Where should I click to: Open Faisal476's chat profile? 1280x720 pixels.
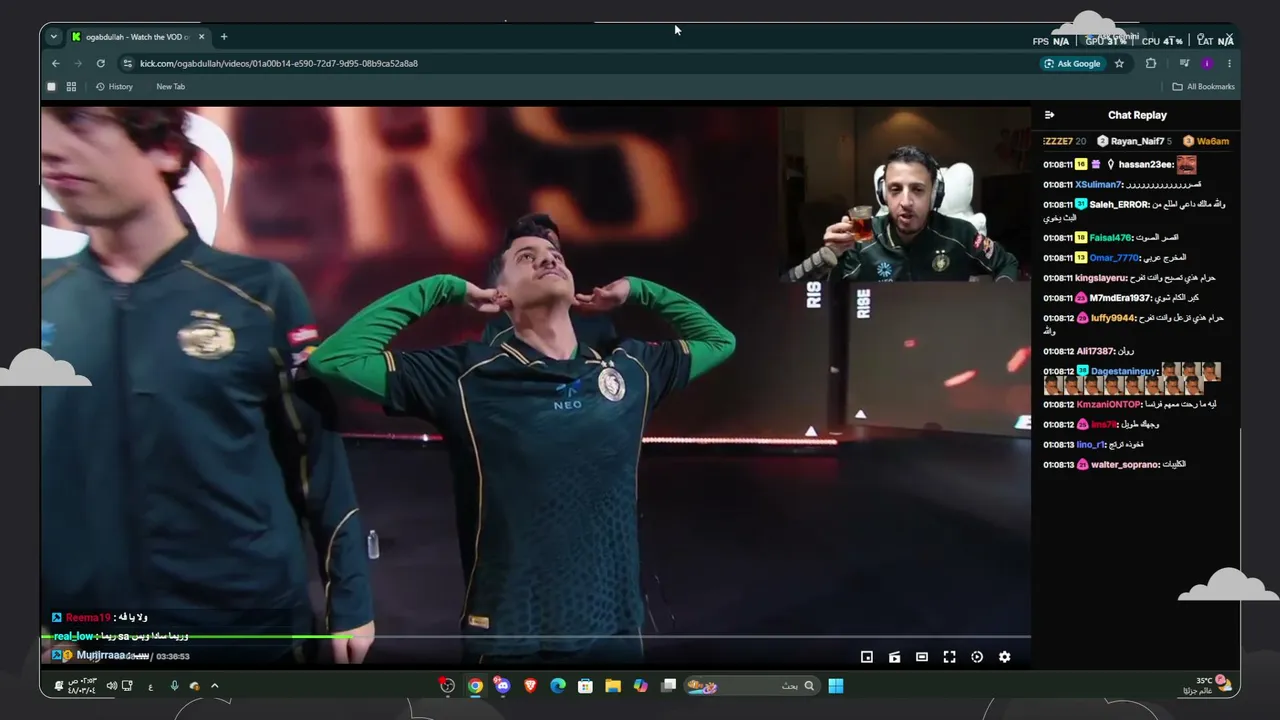pos(1111,238)
